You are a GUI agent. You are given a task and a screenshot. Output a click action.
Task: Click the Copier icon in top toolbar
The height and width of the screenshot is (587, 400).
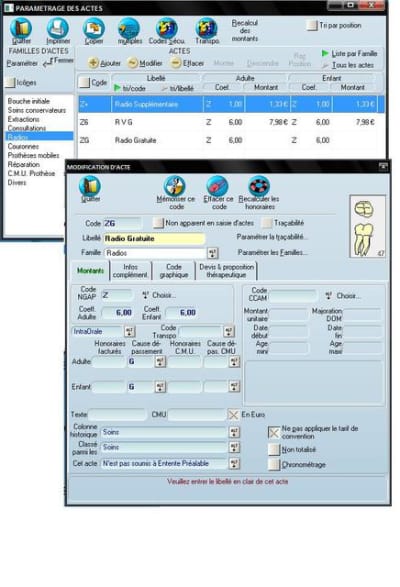(93, 28)
